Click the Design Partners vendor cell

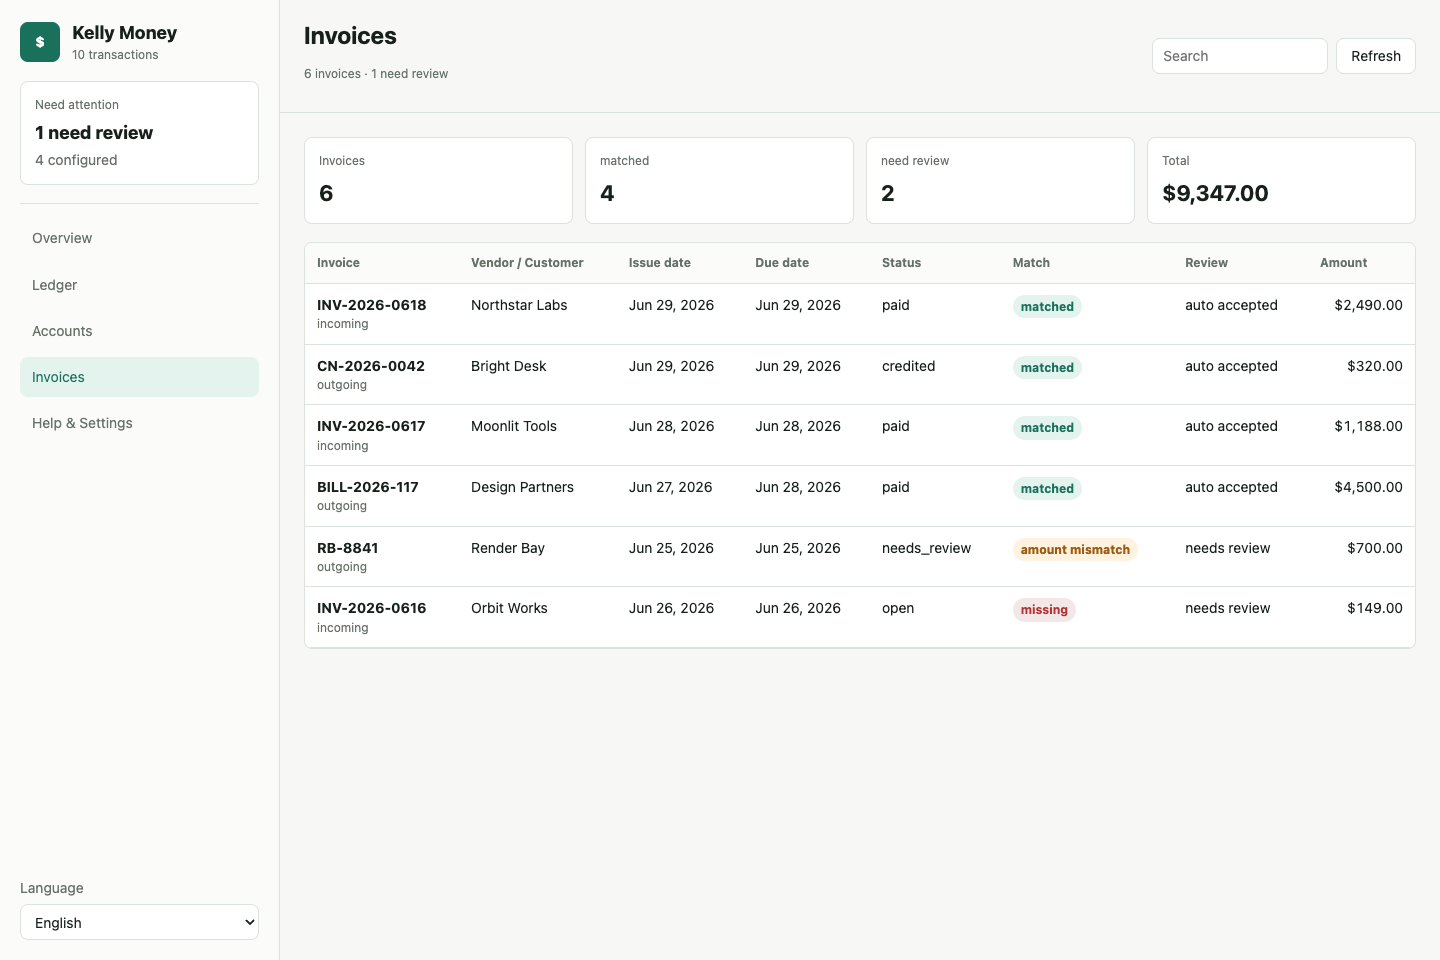pos(522,487)
